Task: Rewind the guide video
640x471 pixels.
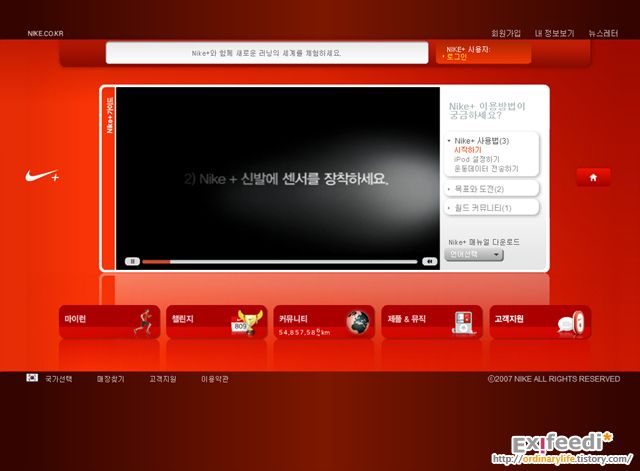Action: [x=429, y=261]
